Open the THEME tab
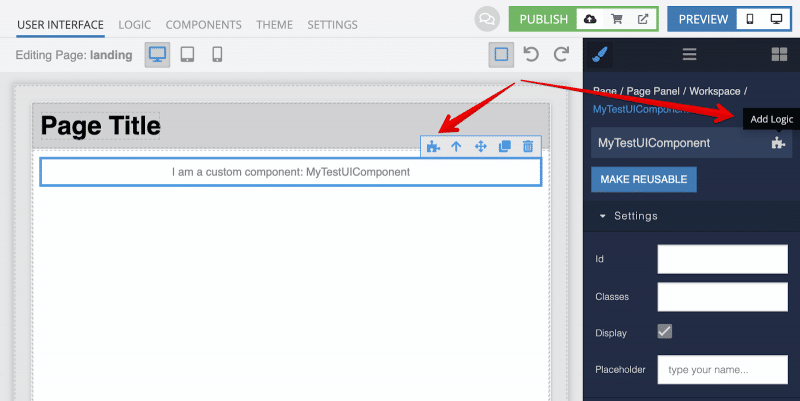The image size is (800, 401). 274,23
